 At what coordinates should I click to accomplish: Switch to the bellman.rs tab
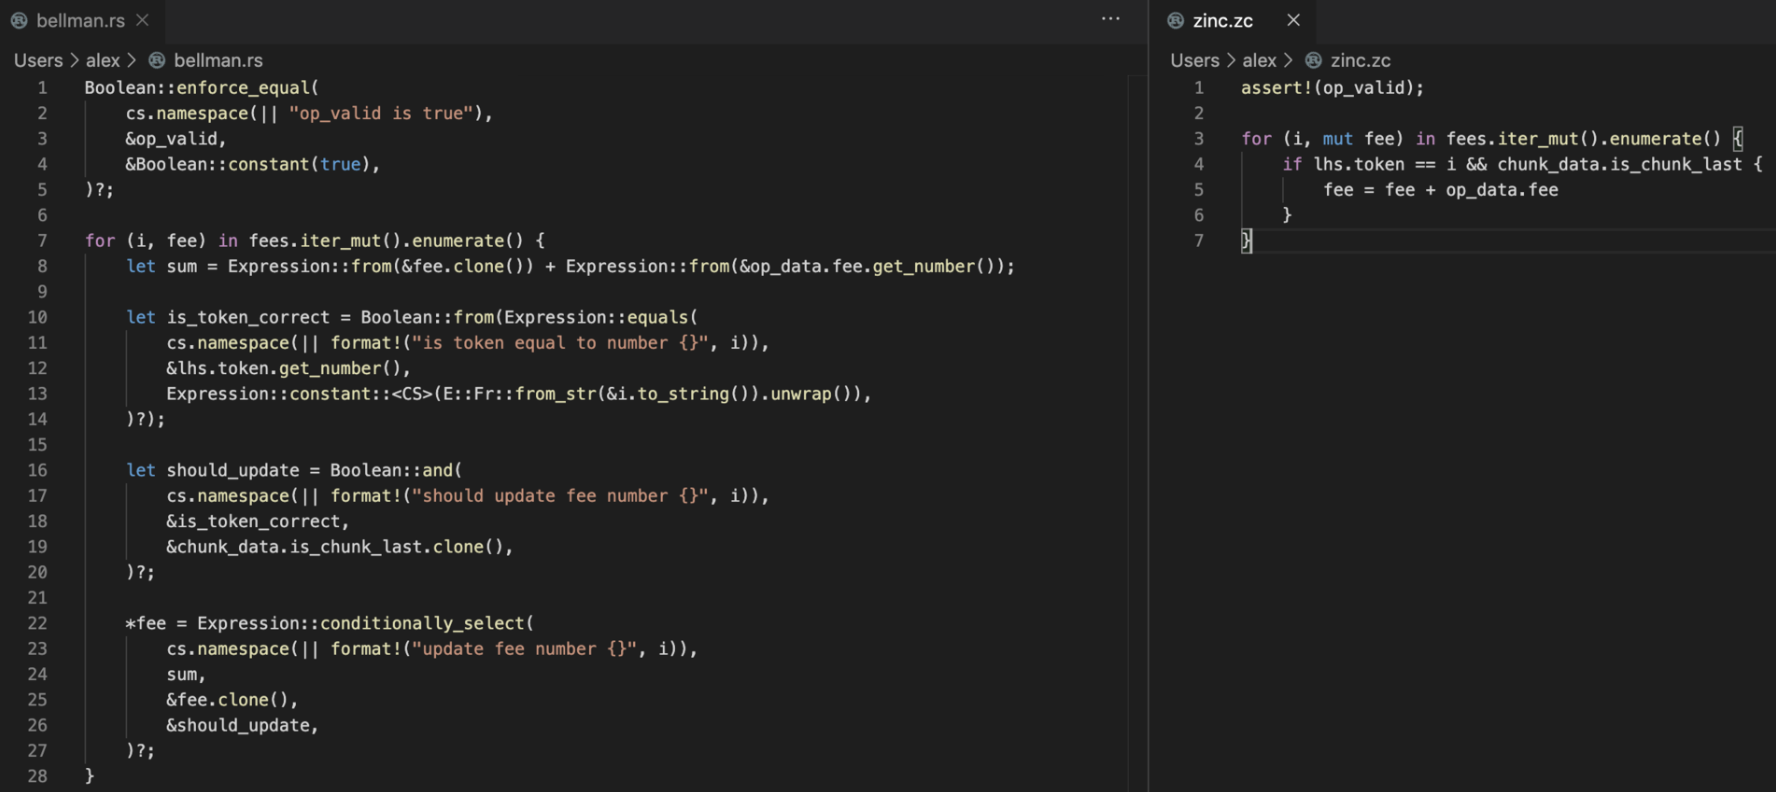pos(81,20)
